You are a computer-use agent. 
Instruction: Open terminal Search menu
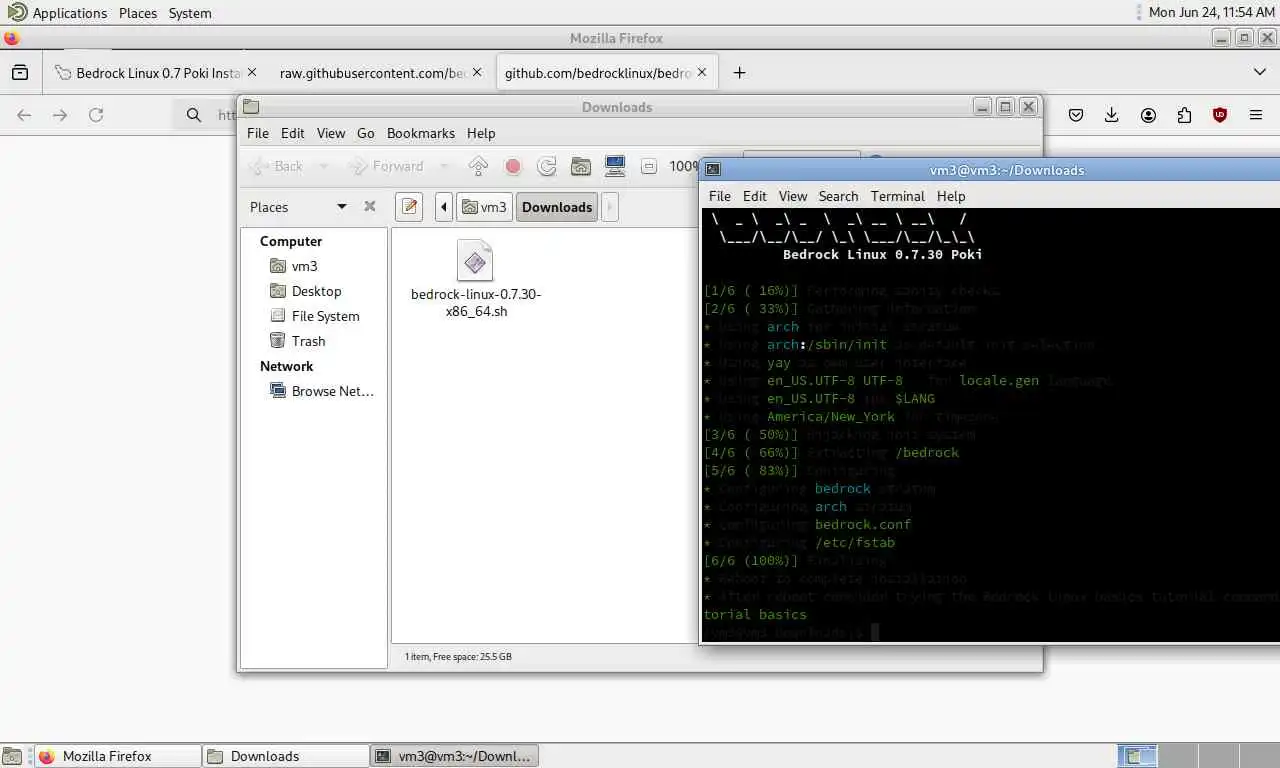838,196
